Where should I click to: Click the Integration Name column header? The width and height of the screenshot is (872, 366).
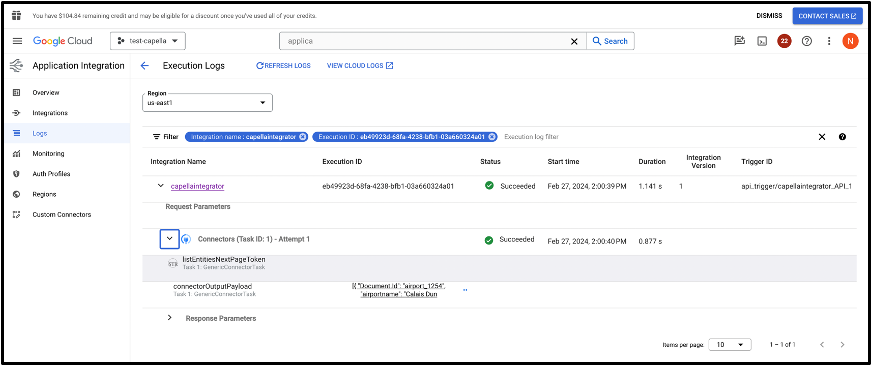point(178,162)
